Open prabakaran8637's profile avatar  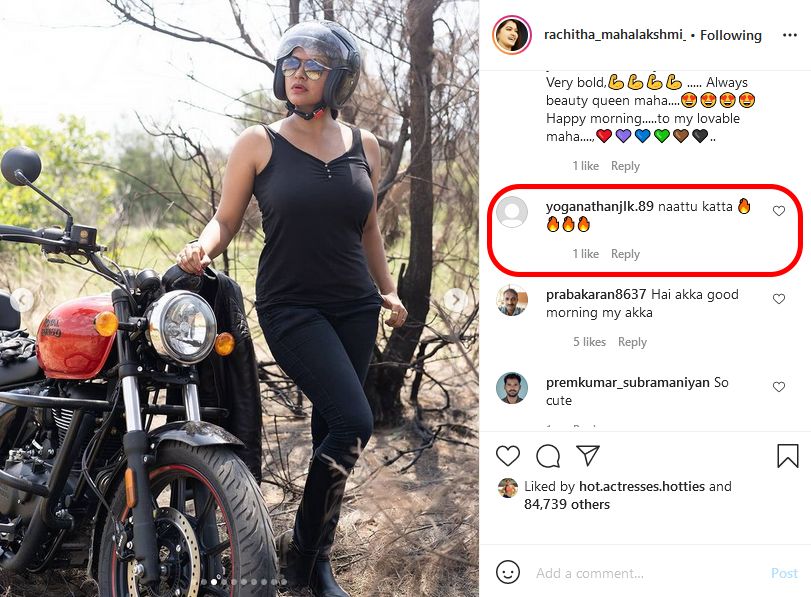tap(512, 299)
